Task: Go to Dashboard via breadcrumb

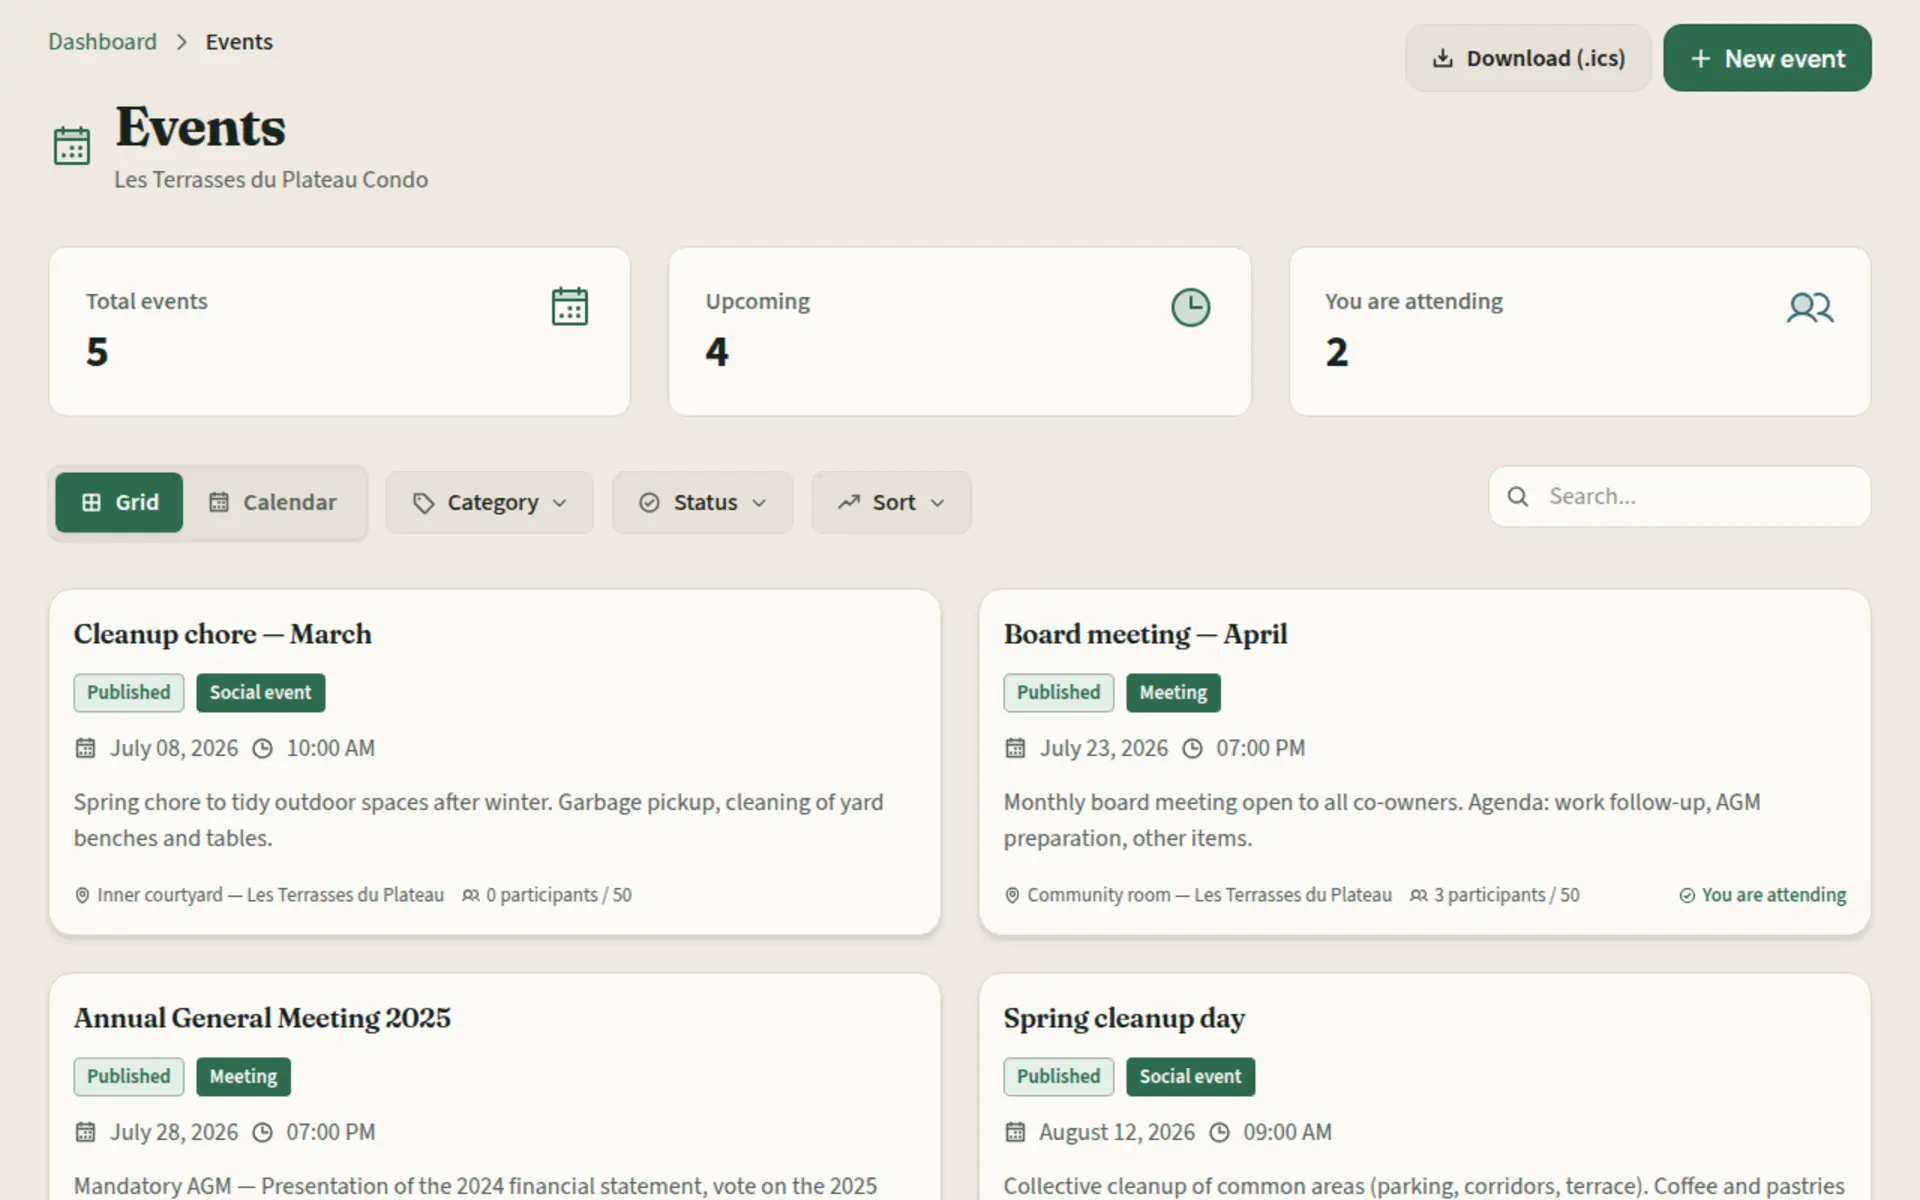Action: (x=103, y=42)
